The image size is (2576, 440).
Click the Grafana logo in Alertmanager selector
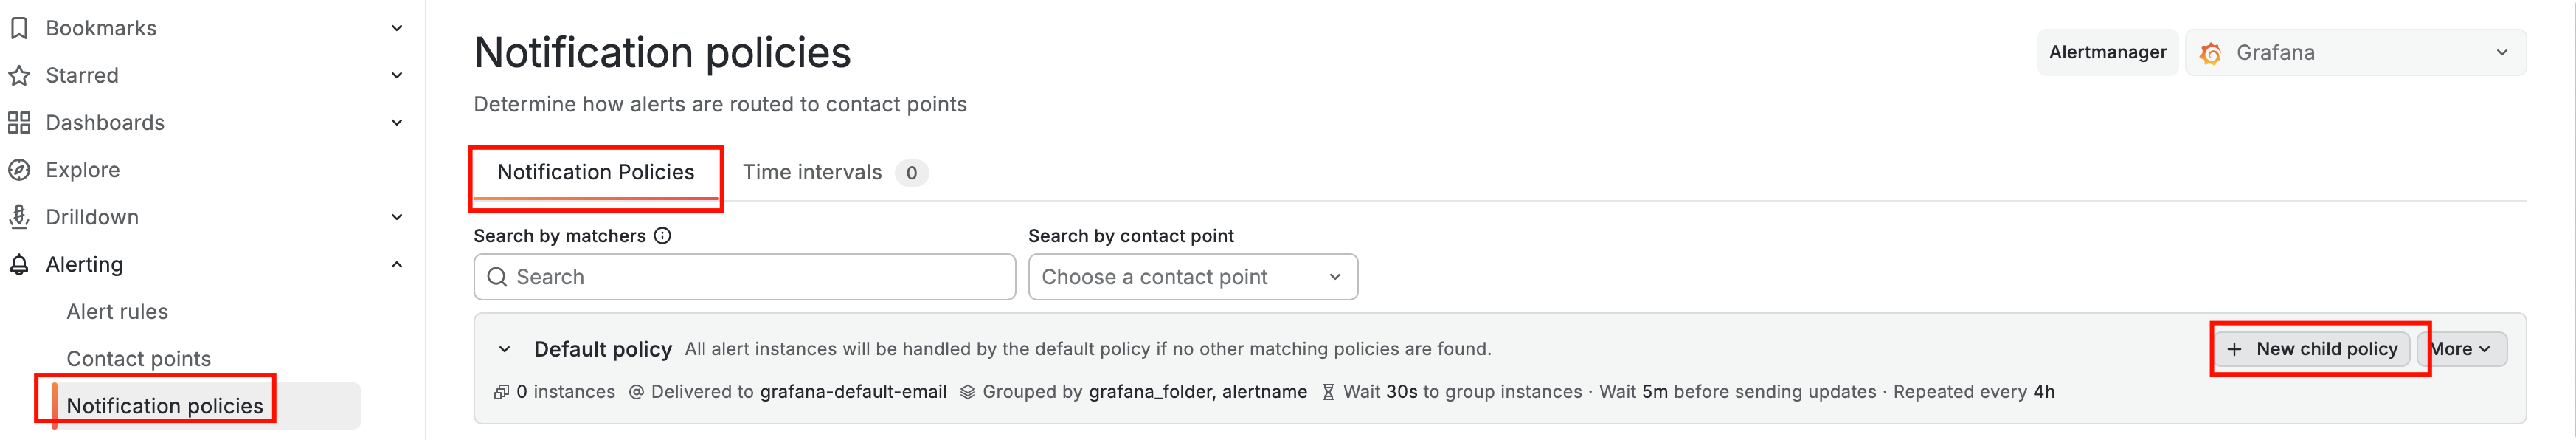pos(2211,53)
